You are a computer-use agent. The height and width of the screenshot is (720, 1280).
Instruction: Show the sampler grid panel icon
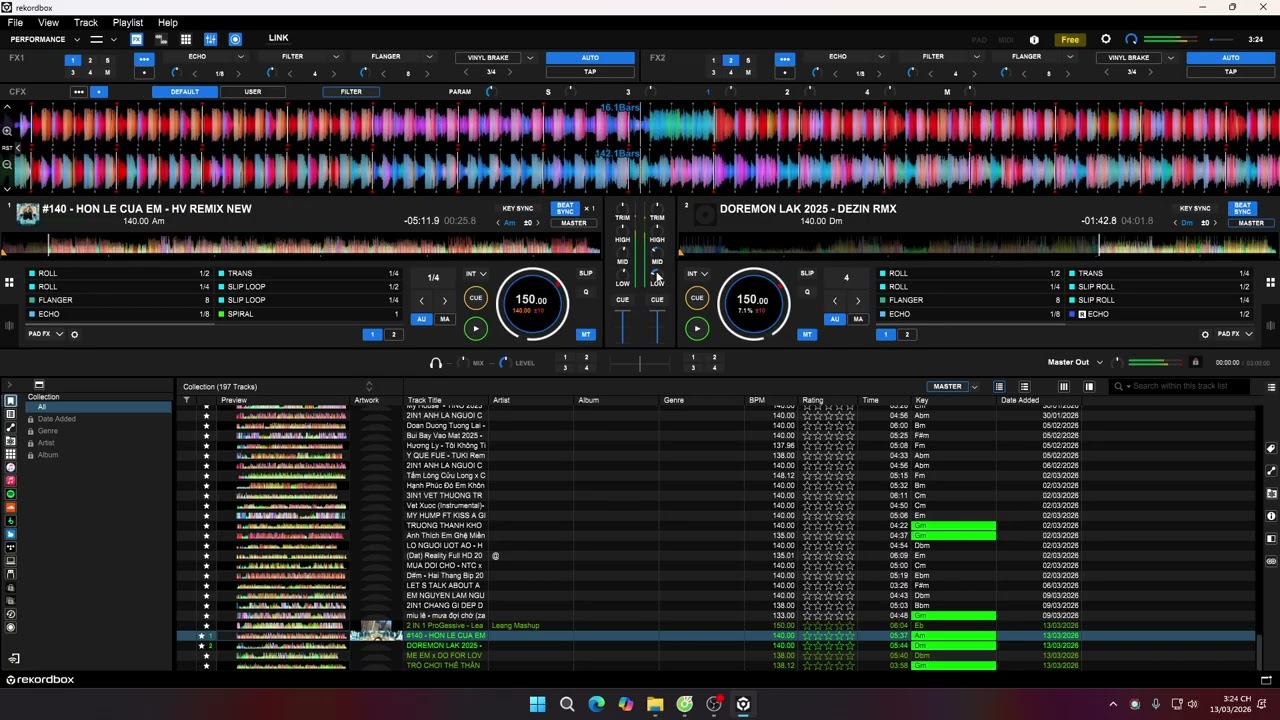click(186, 39)
